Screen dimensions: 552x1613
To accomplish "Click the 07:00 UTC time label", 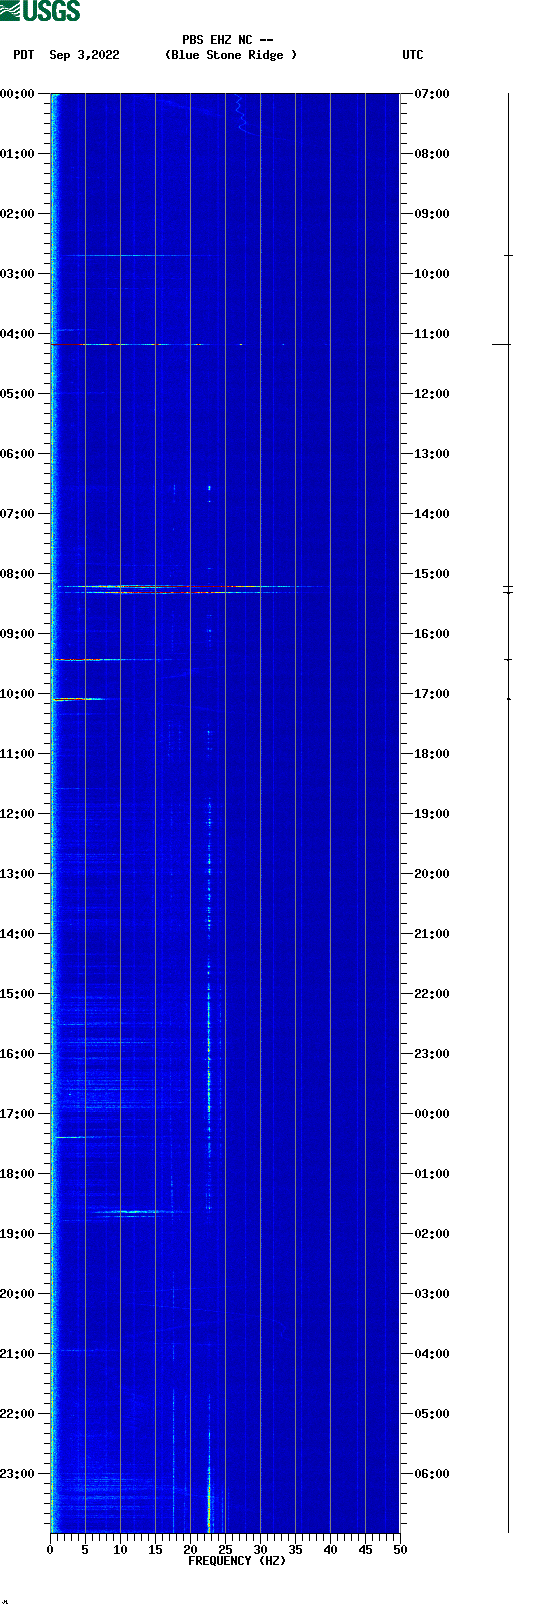I will (x=432, y=94).
